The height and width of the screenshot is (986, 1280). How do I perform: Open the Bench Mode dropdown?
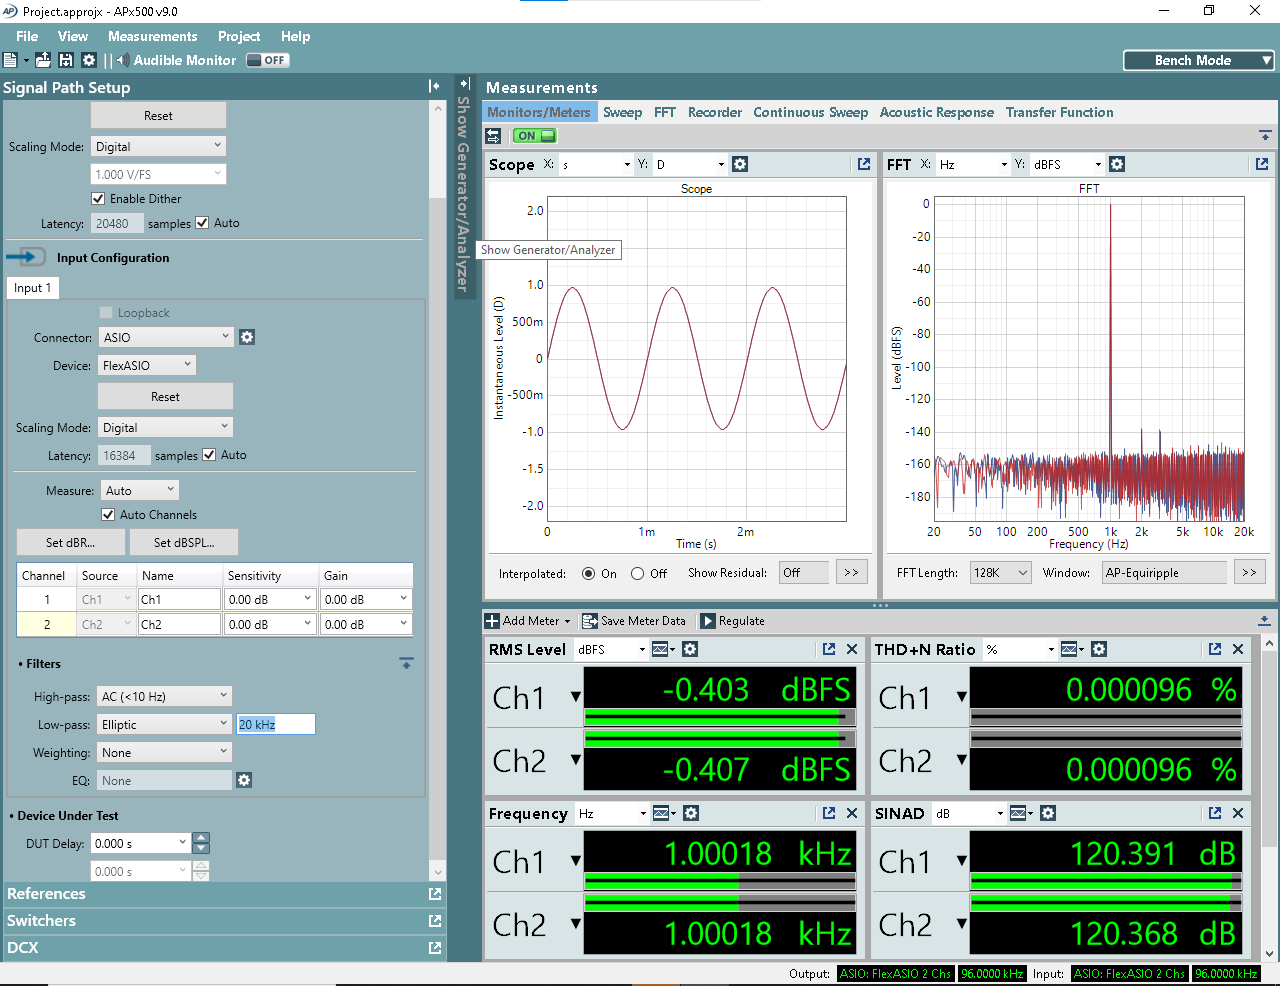[1199, 60]
